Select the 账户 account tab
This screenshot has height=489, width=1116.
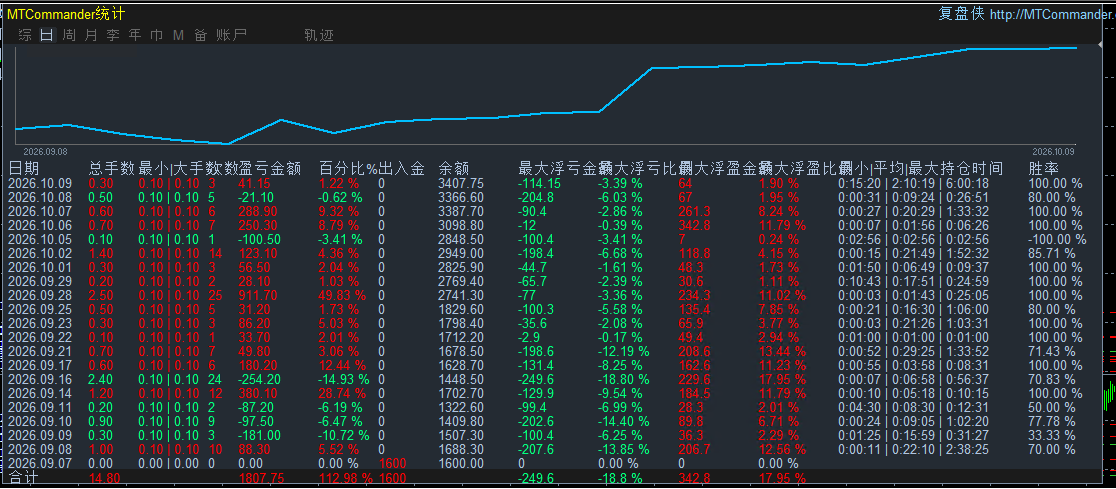click(x=231, y=35)
